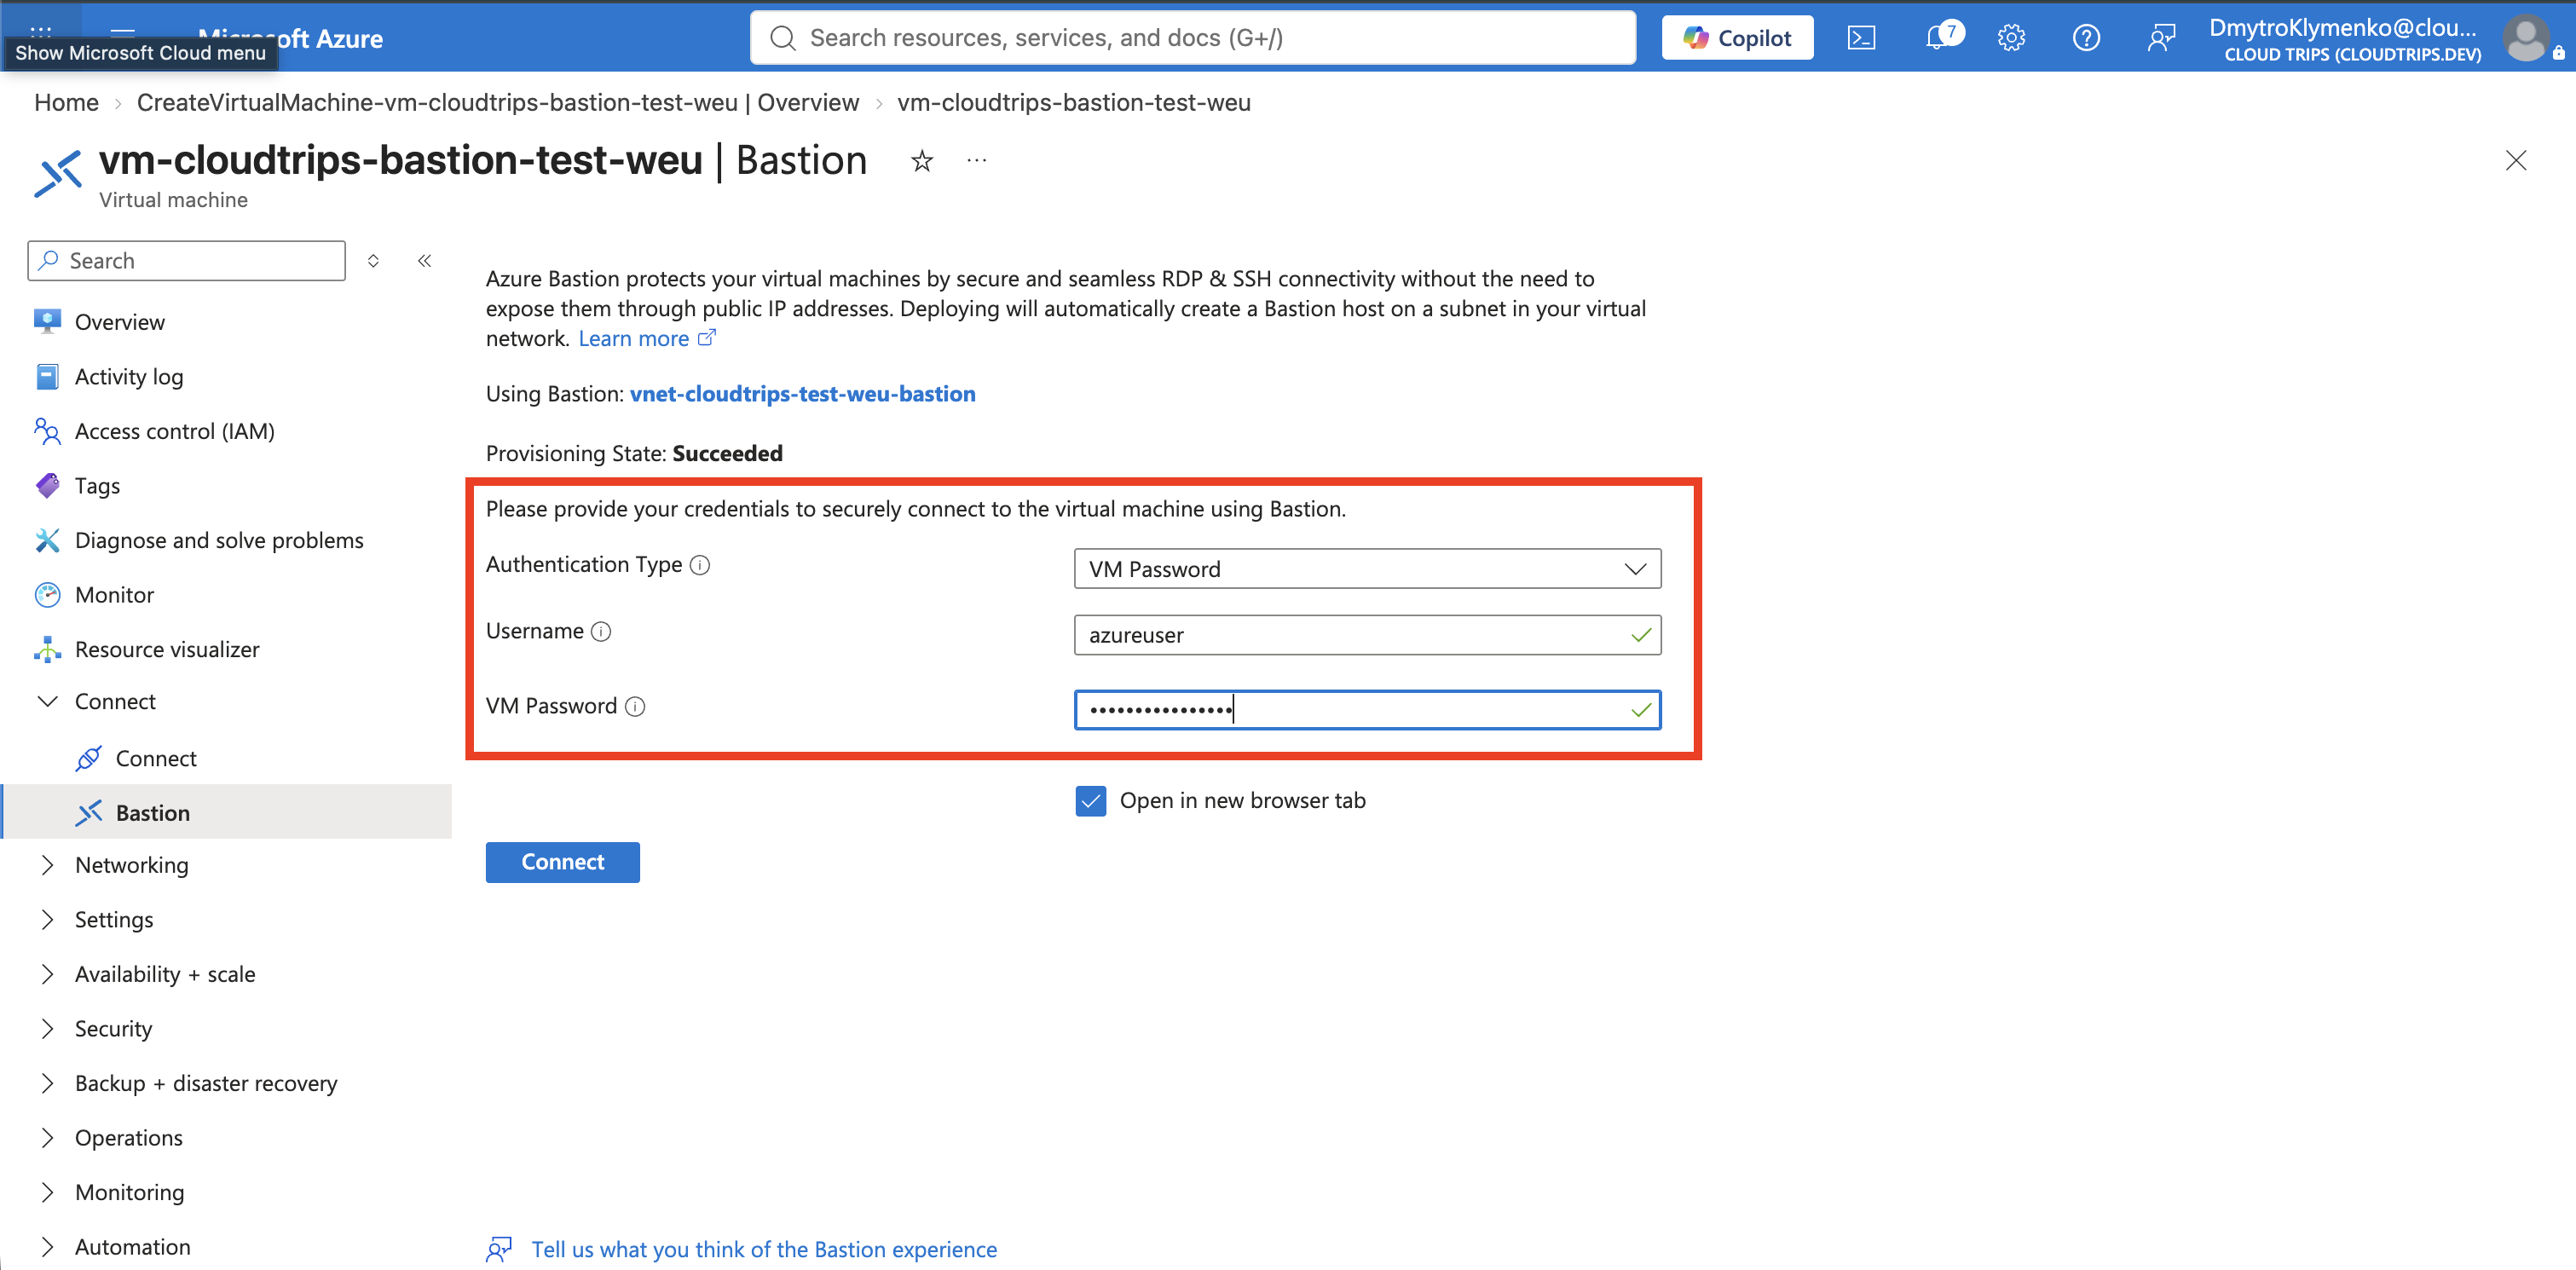Click the Bastion icon in sidebar
The width and height of the screenshot is (2576, 1270).
(88, 813)
